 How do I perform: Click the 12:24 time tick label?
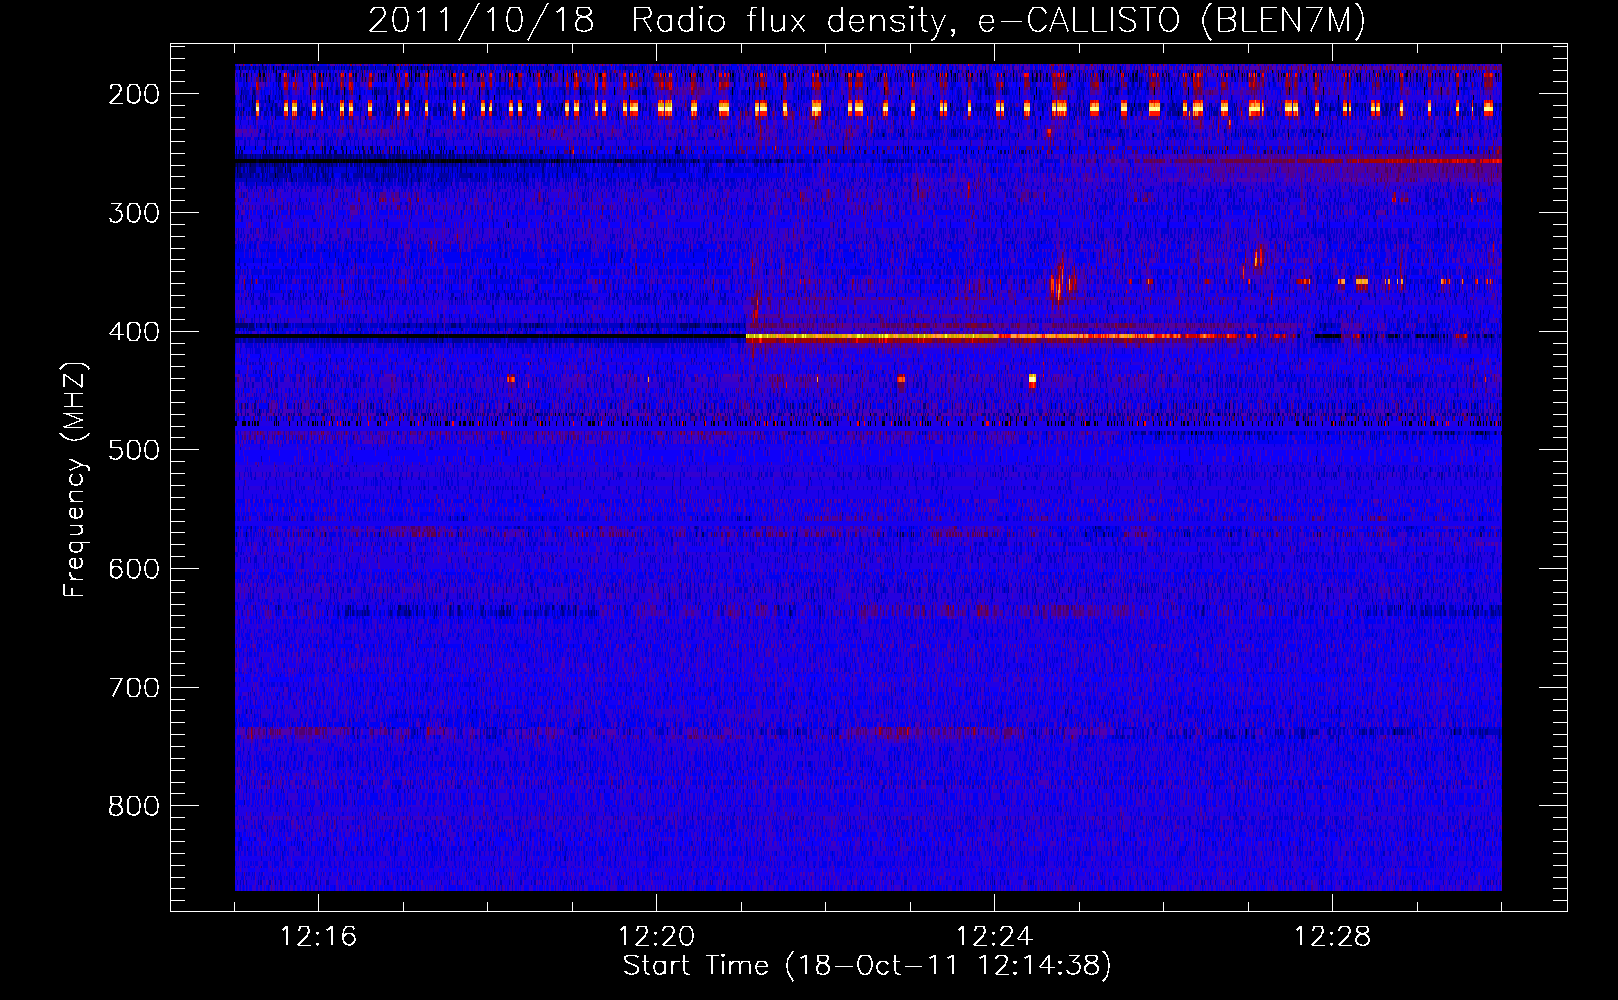994,937
